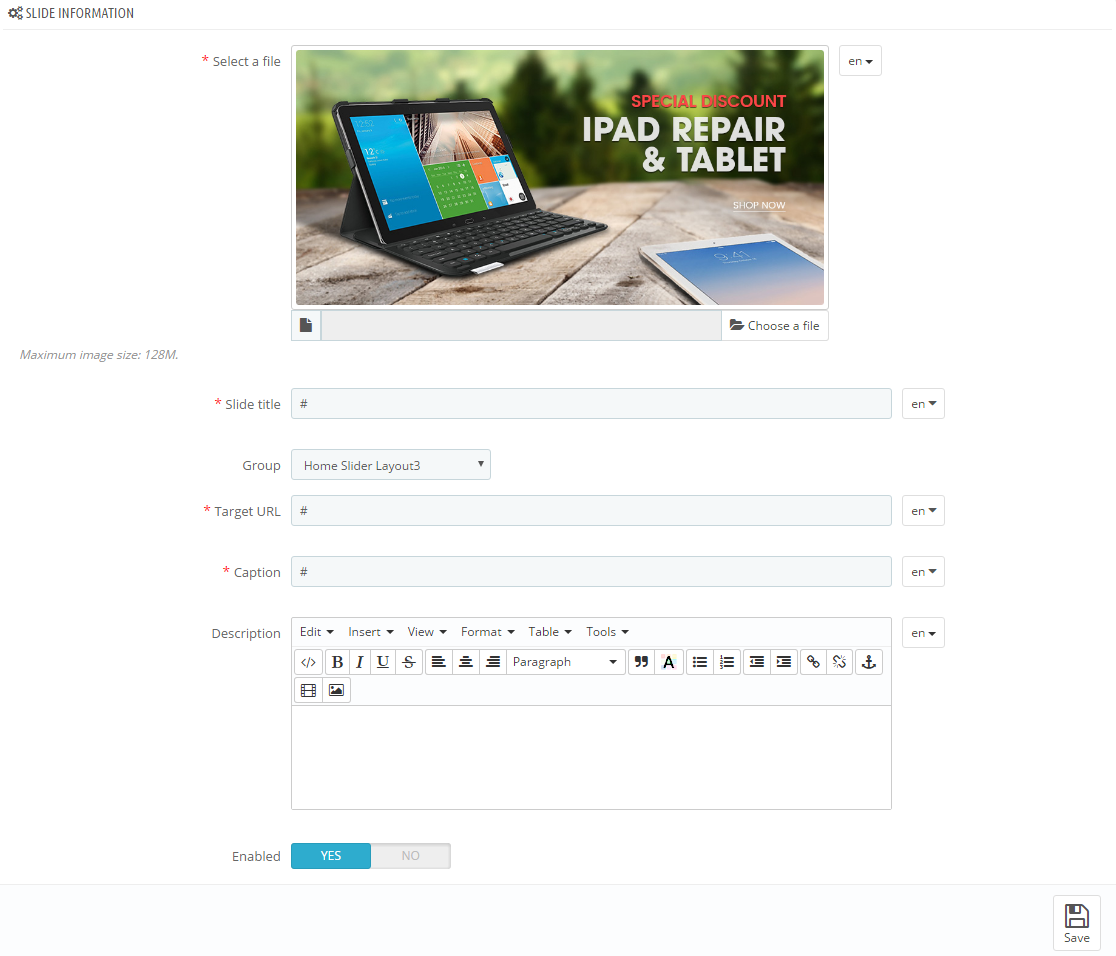Focus the Target URL input field
Viewport: 1116px width, 956px height.
tap(591, 510)
